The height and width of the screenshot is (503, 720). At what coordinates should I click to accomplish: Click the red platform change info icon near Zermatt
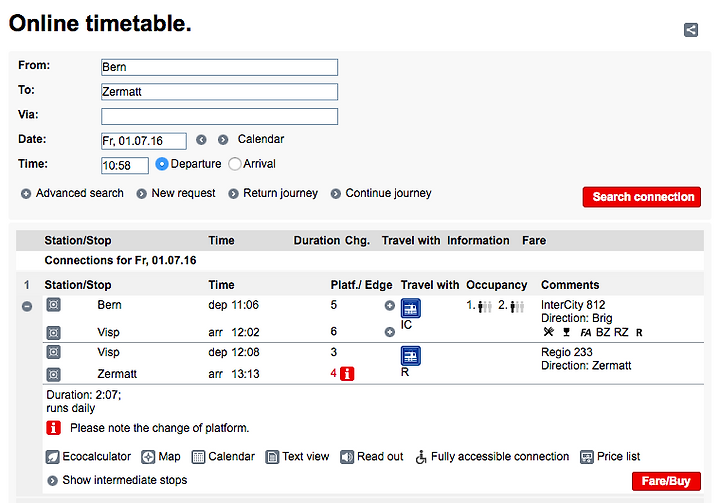(347, 374)
